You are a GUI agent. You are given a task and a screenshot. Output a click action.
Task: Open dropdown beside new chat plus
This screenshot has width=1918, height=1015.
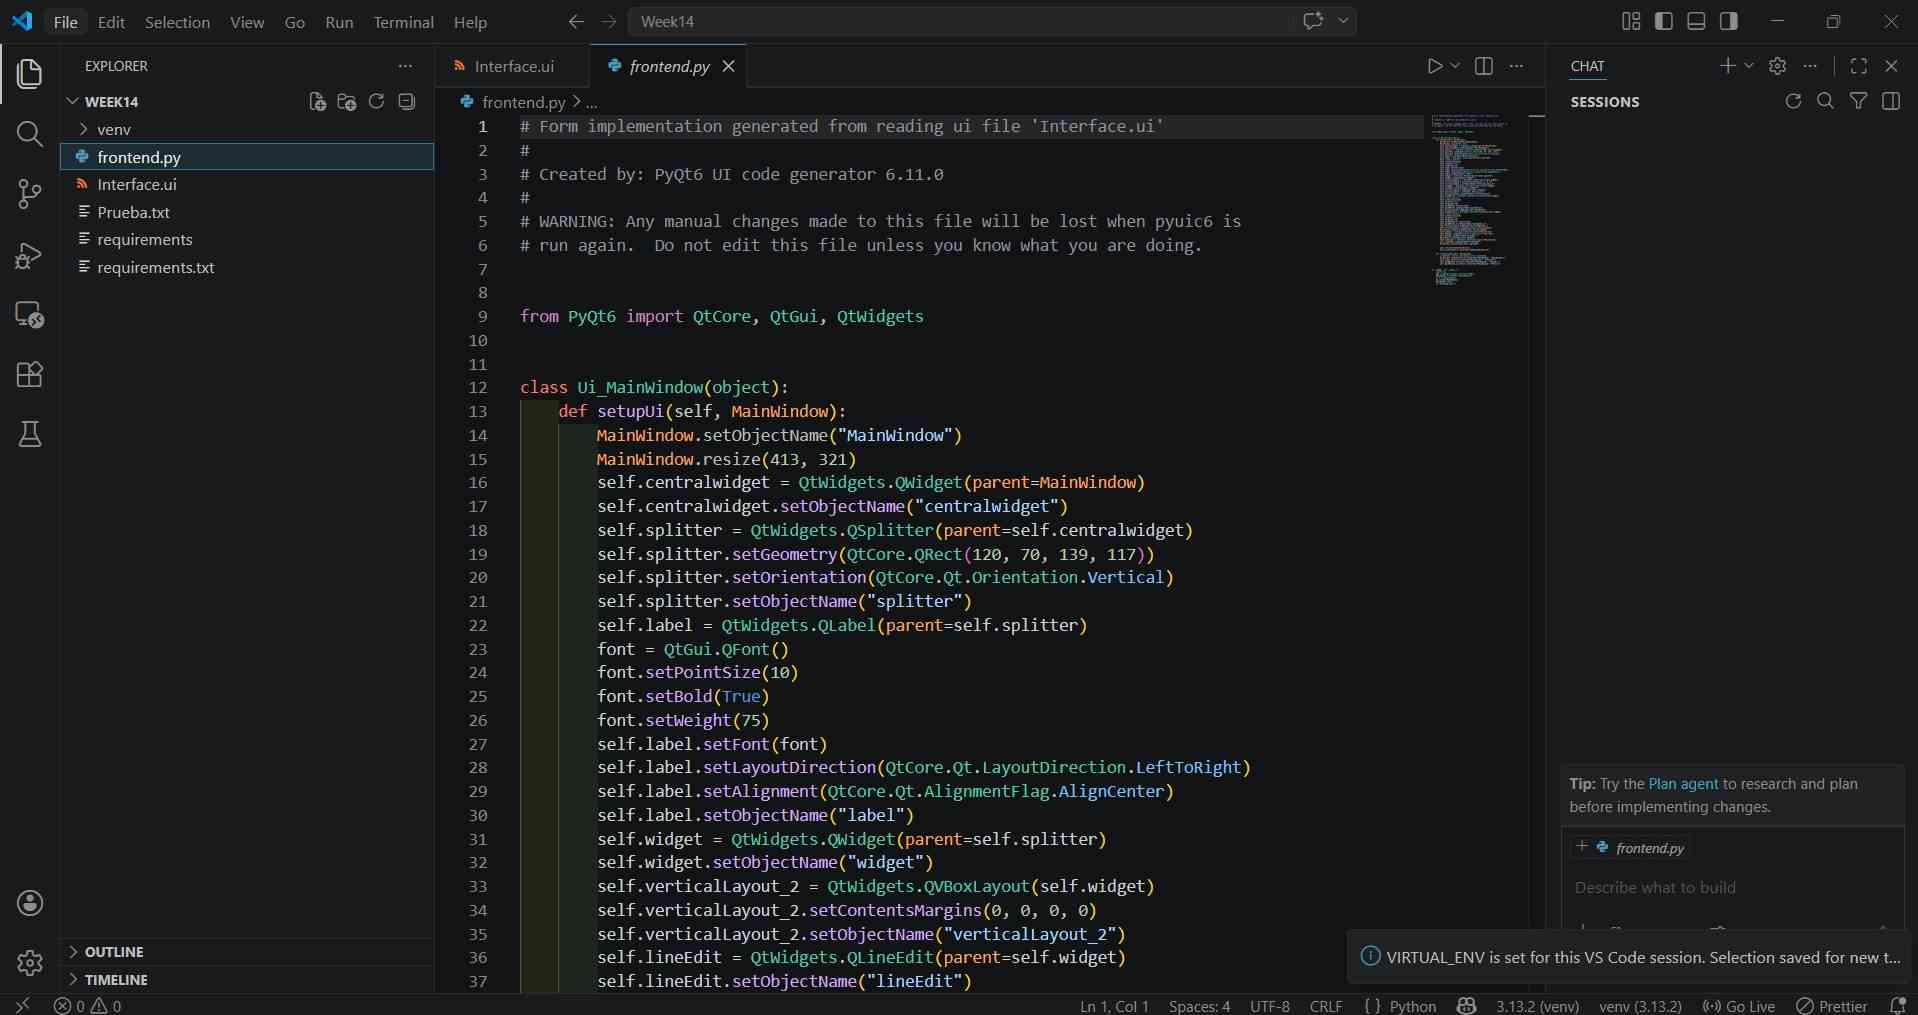1749,66
